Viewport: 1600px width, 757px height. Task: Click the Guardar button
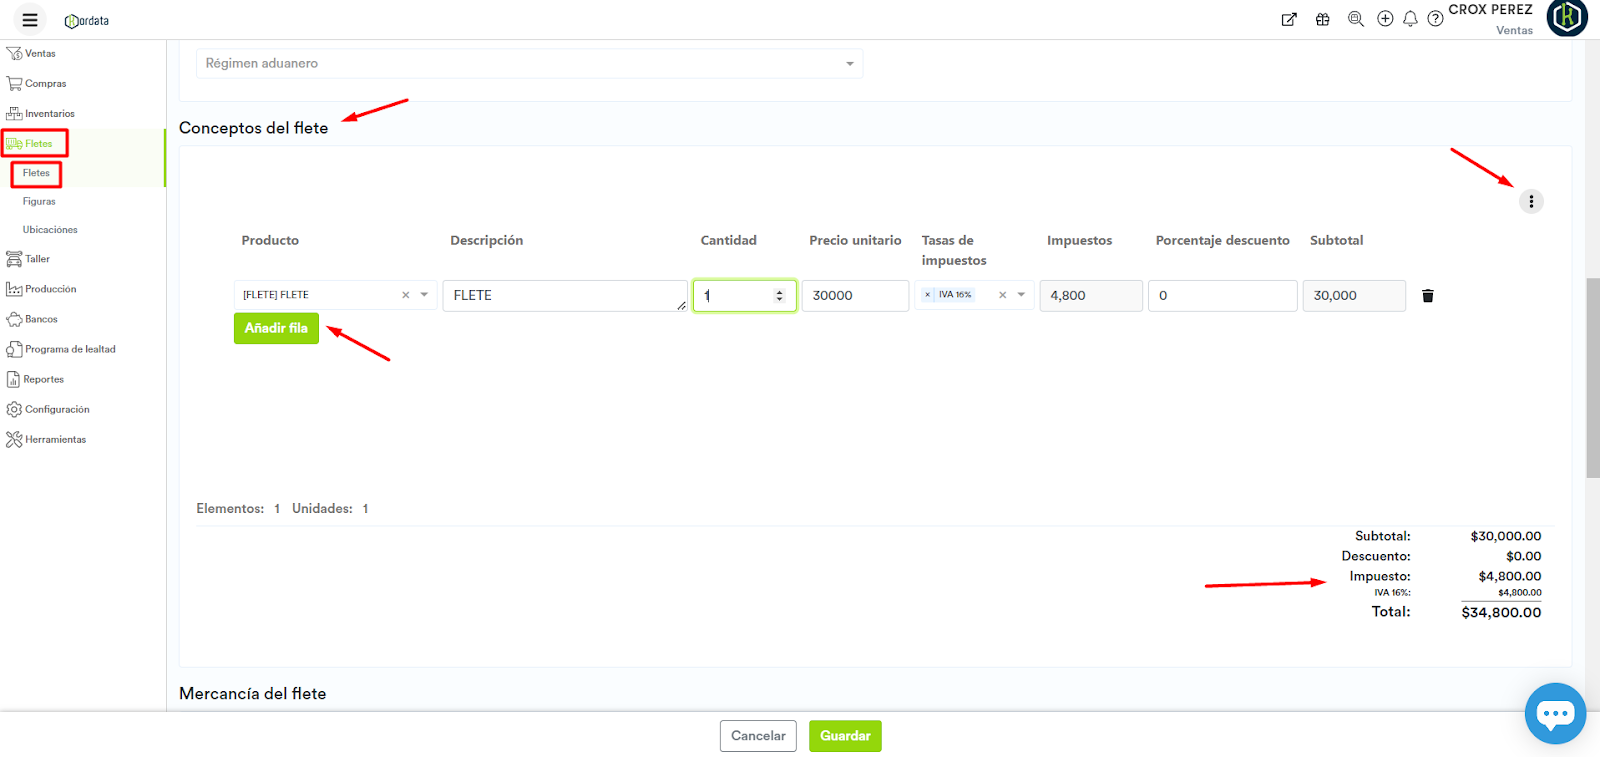click(x=845, y=736)
